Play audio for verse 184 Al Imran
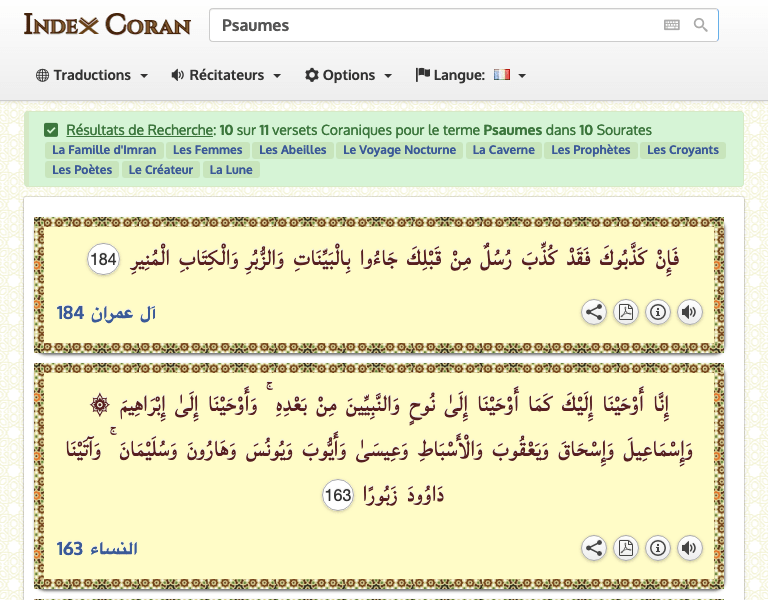 [689, 312]
